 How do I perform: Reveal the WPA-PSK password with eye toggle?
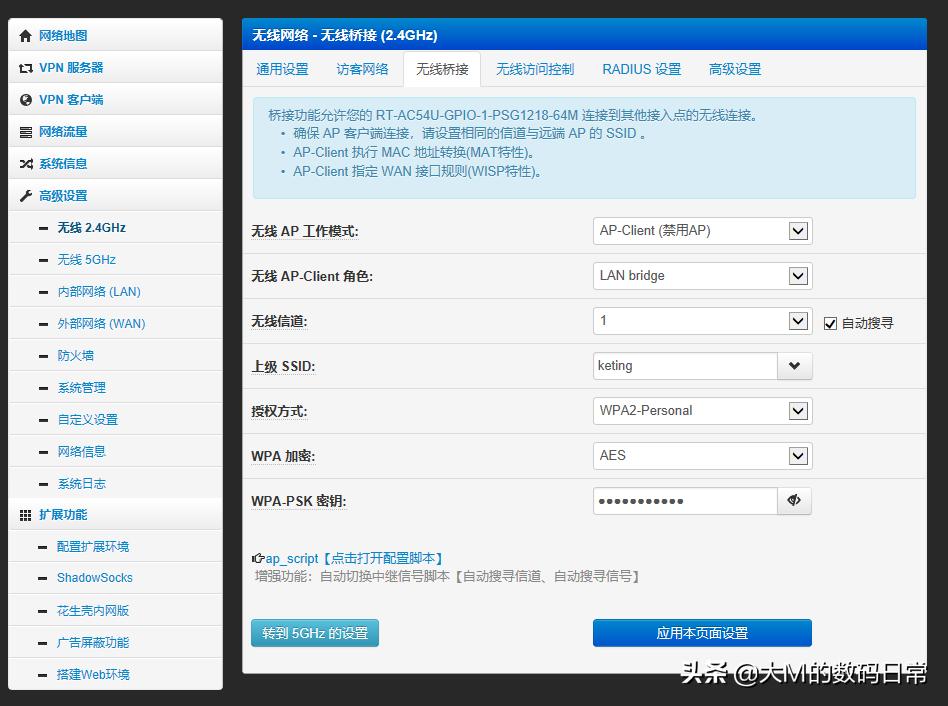click(x=794, y=500)
